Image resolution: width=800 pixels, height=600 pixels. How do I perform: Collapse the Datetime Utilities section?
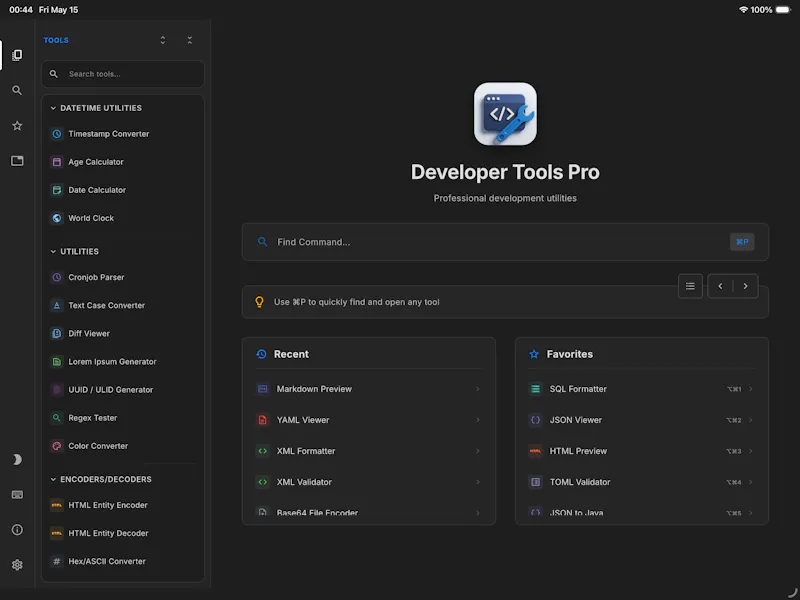pyautogui.click(x=53, y=108)
